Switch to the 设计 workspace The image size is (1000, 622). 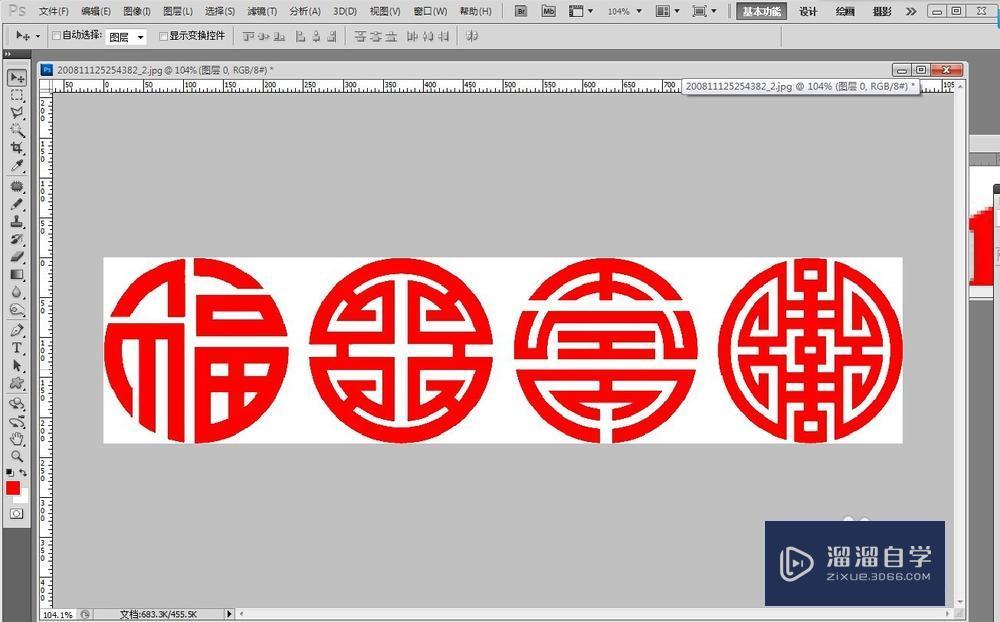coord(808,11)
